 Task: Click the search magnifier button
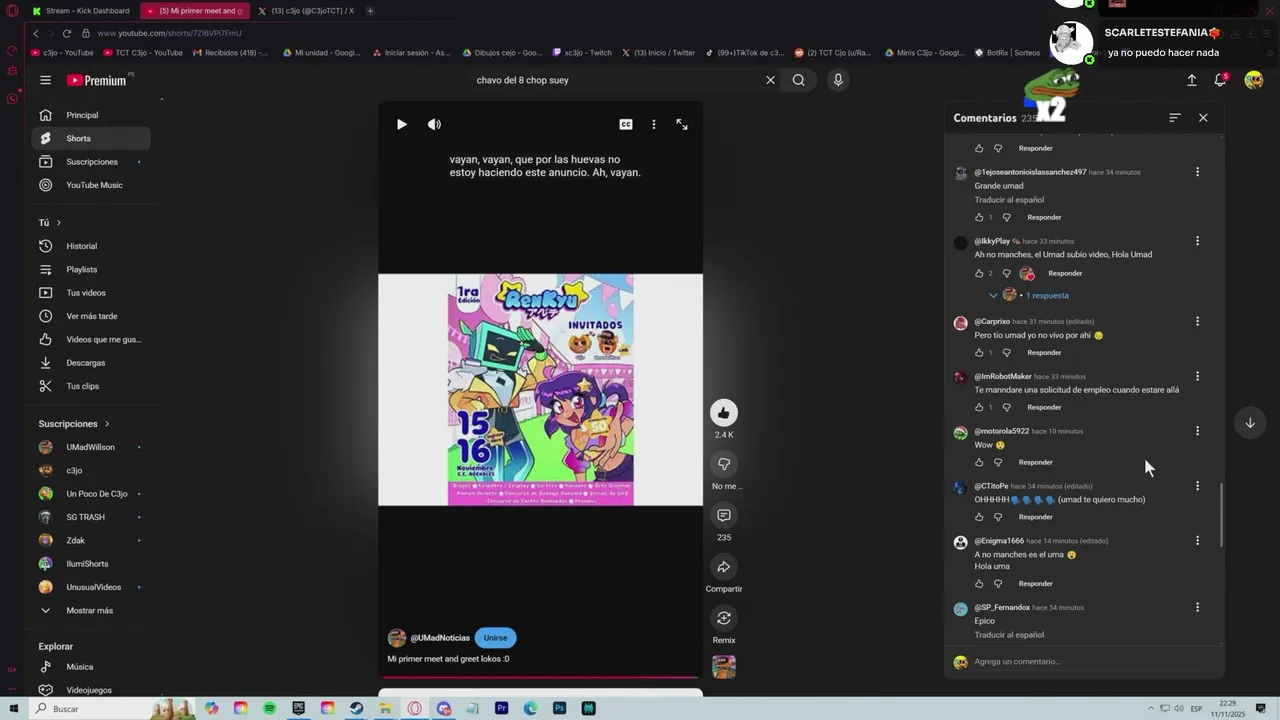coord(798,80)
